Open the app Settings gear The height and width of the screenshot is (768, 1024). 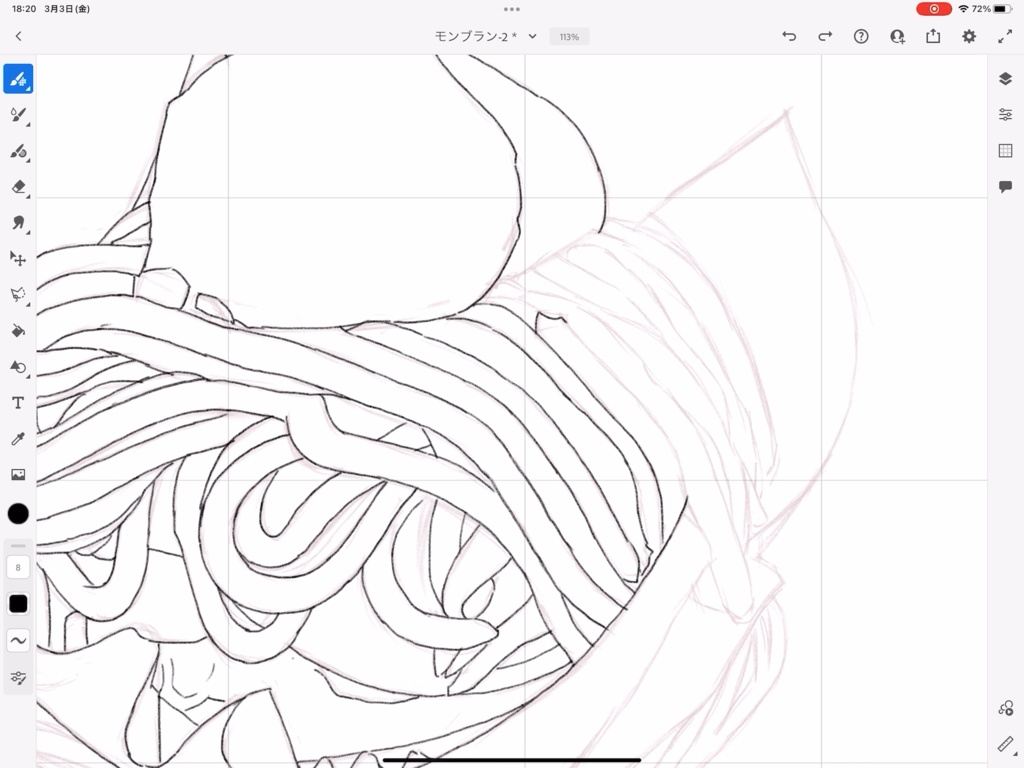point(968,36)
